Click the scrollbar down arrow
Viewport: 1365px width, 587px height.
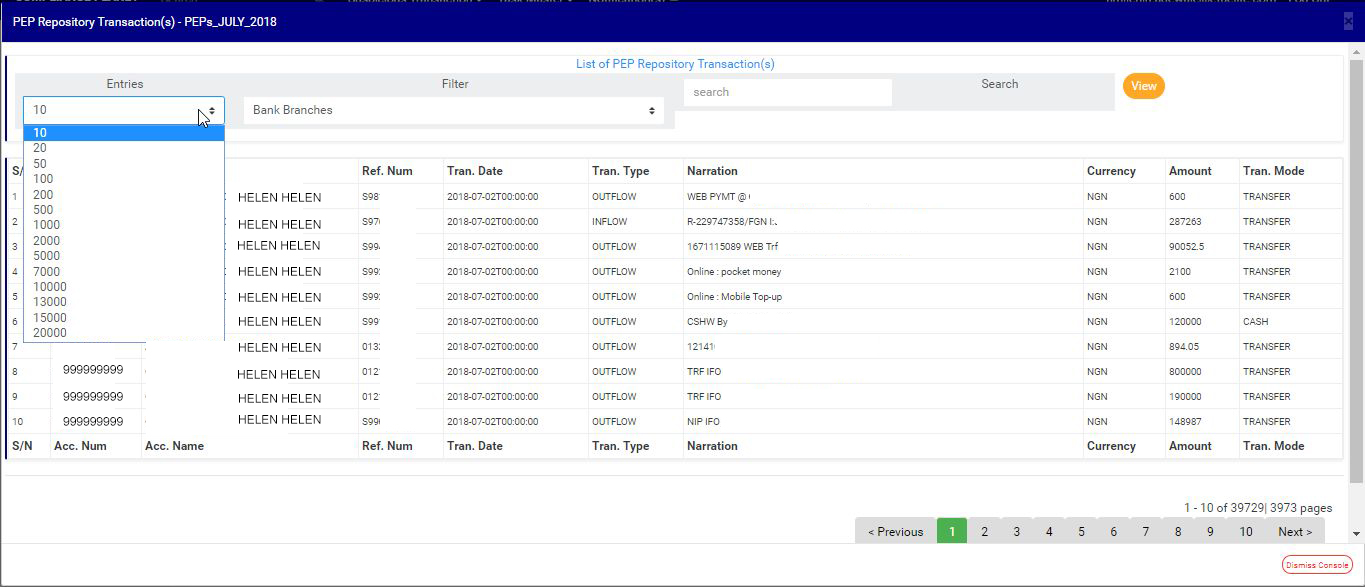click(1356, 534)
